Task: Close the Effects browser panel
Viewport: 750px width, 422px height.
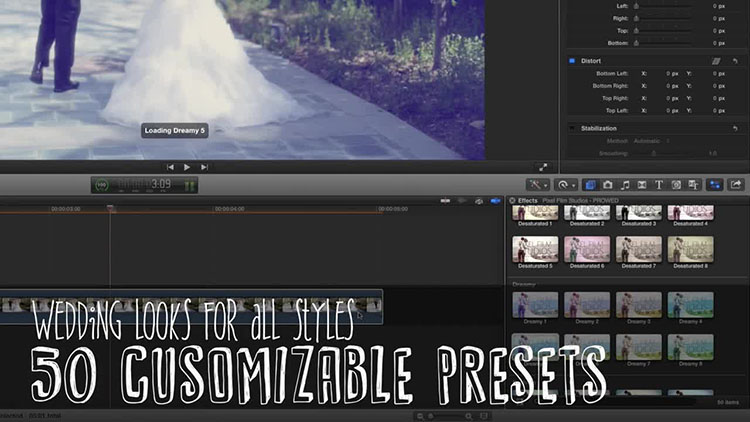Action: pyautogui.click(x=512, y=200)
